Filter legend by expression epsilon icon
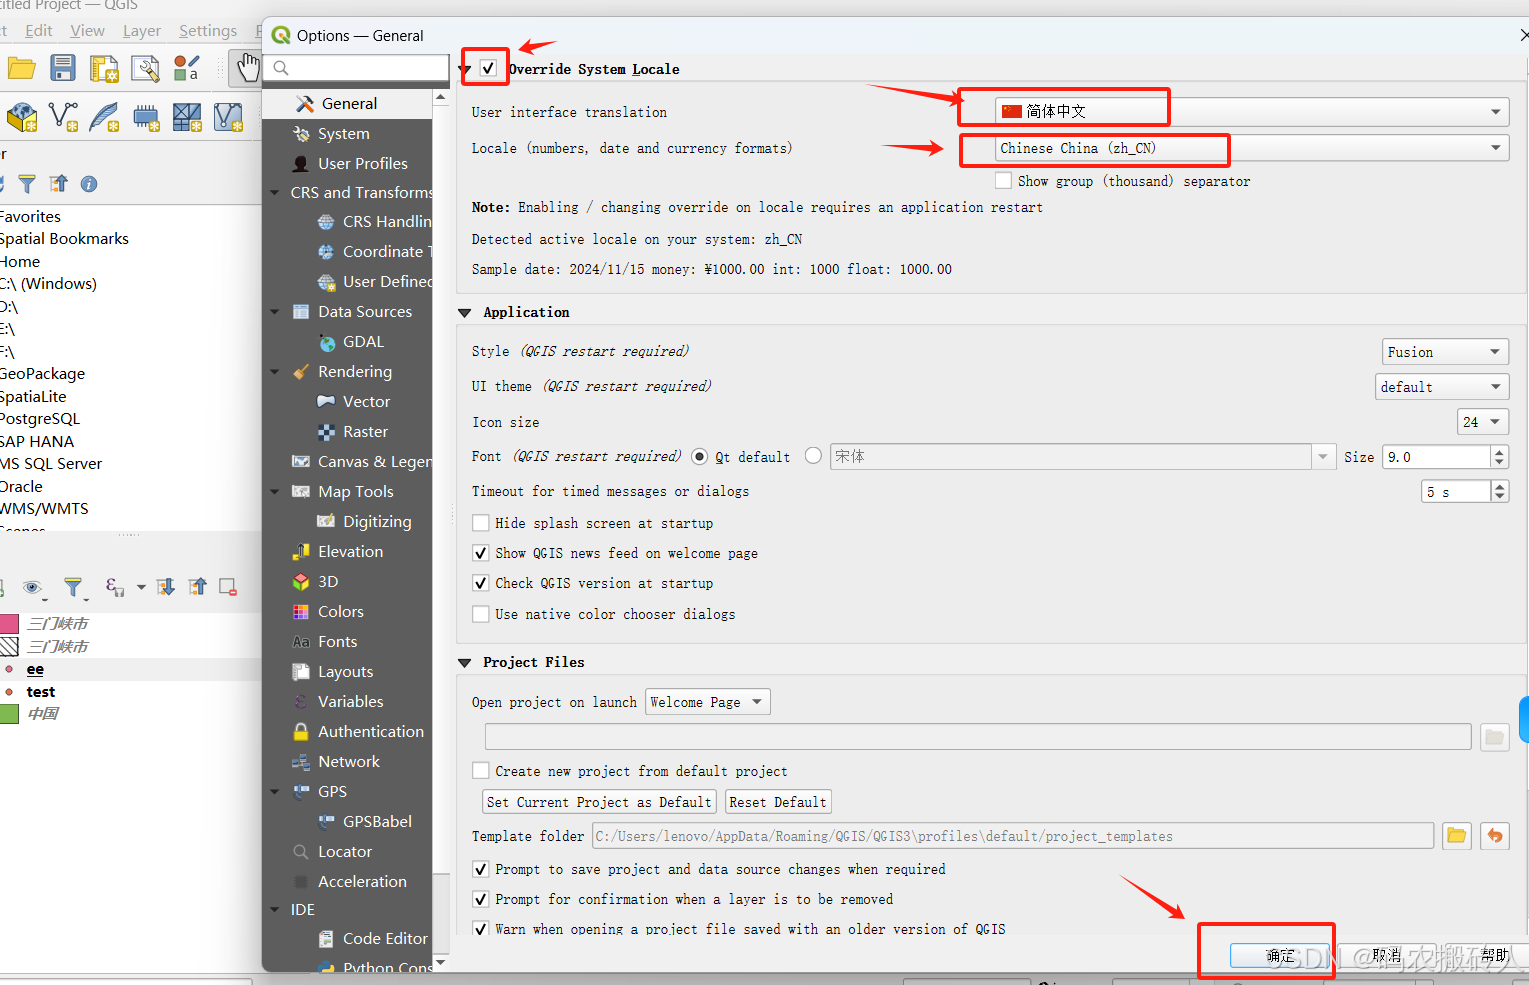 (x=115, y=587)
